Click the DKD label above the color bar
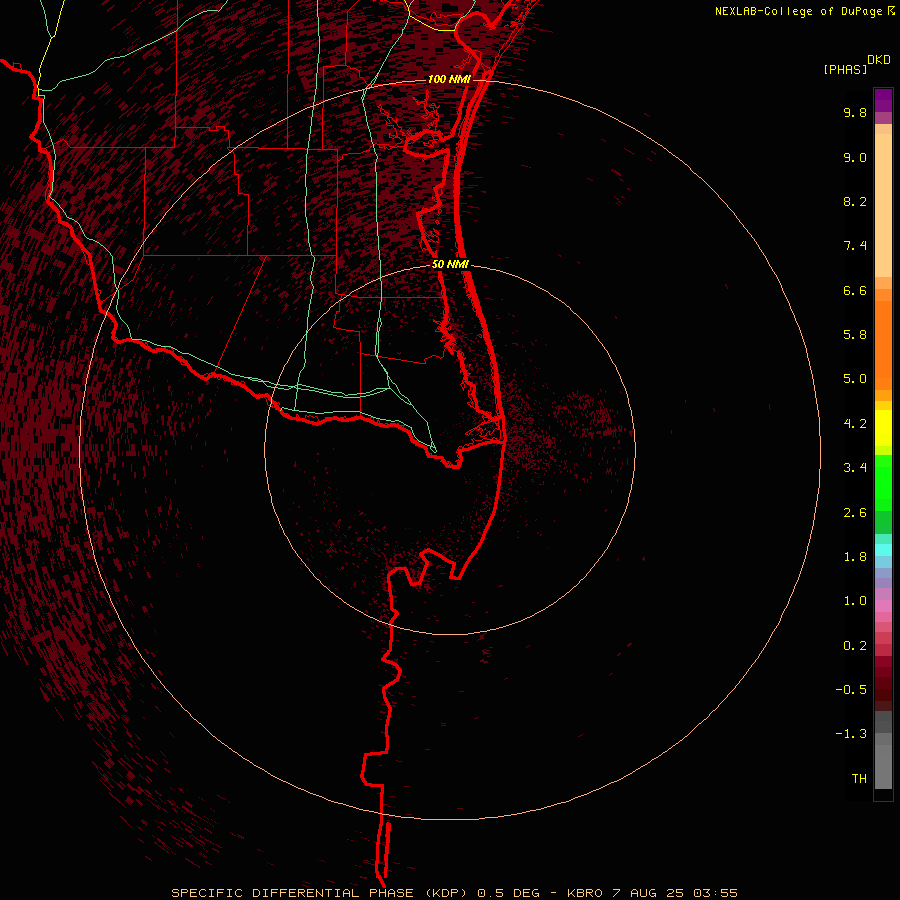The image size is (900, 900). pyautogui.click(x=879, y=60)
